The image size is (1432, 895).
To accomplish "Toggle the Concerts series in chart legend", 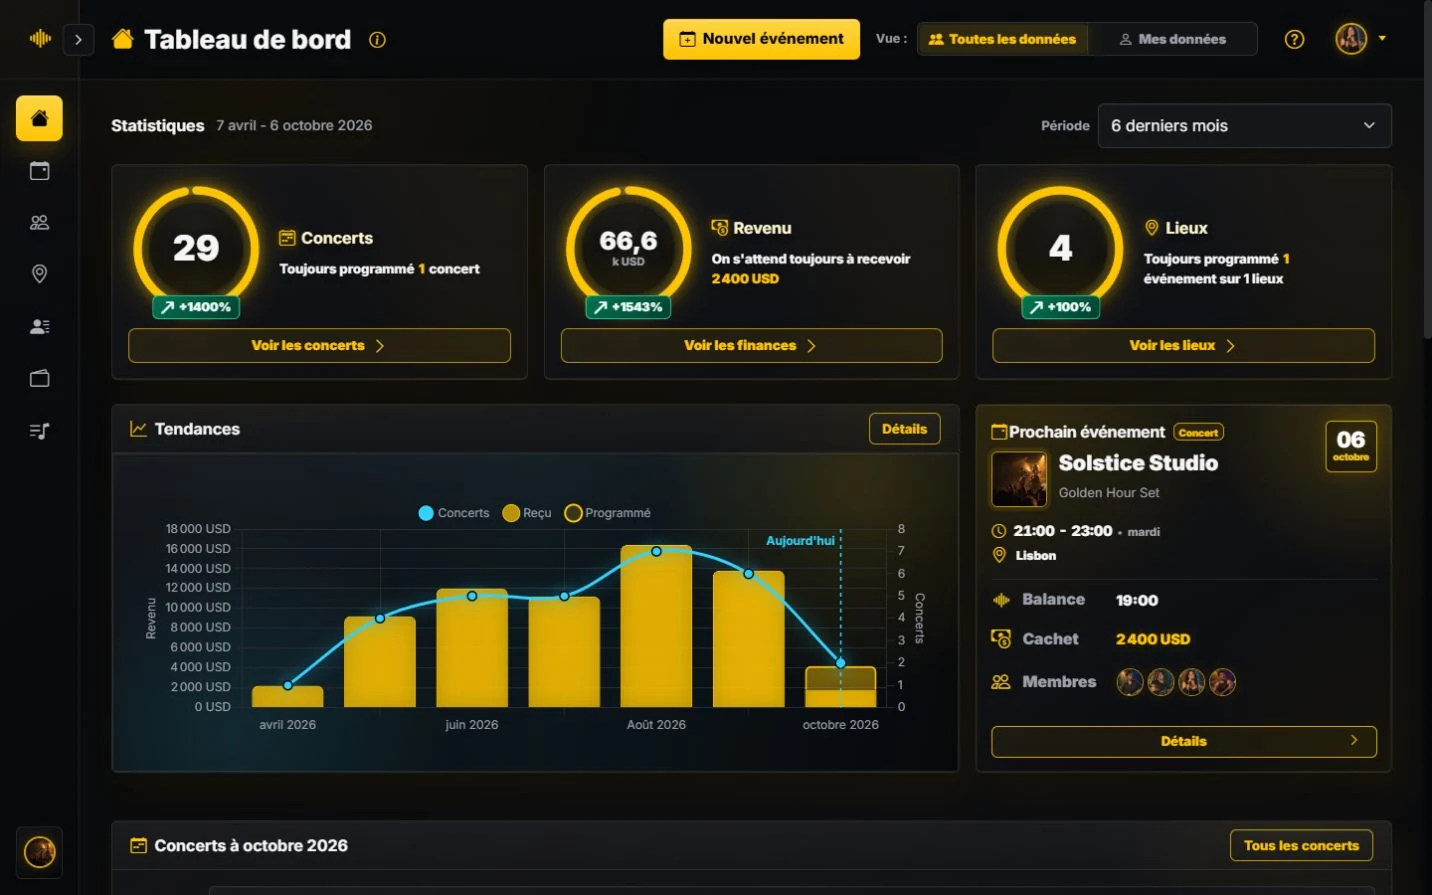I will point(454,513).
